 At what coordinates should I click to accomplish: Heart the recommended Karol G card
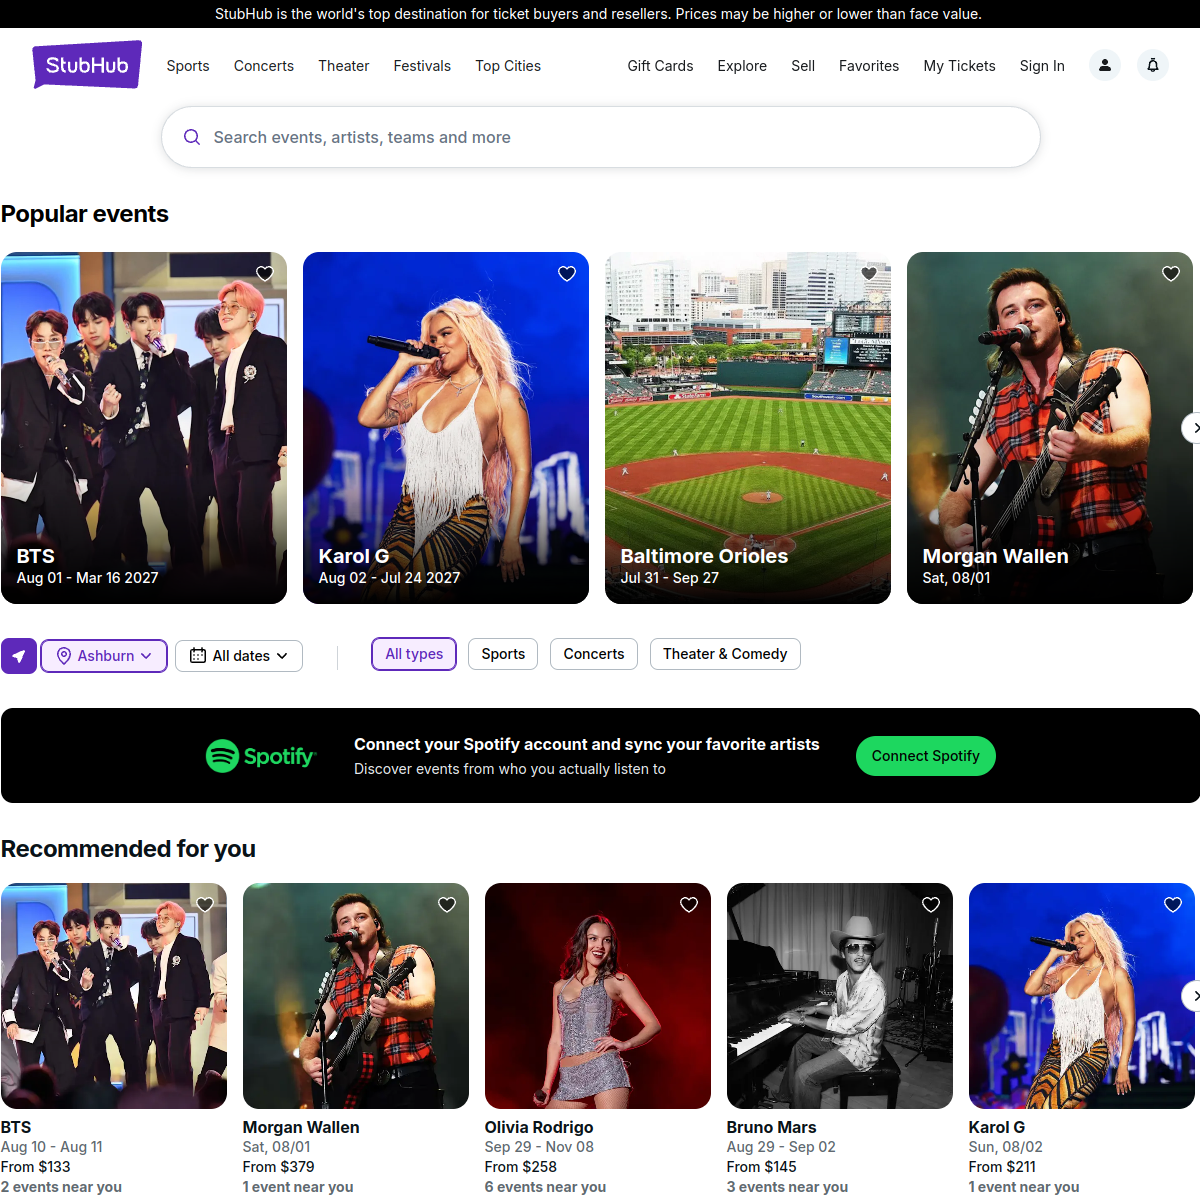tap(1173, 905)
